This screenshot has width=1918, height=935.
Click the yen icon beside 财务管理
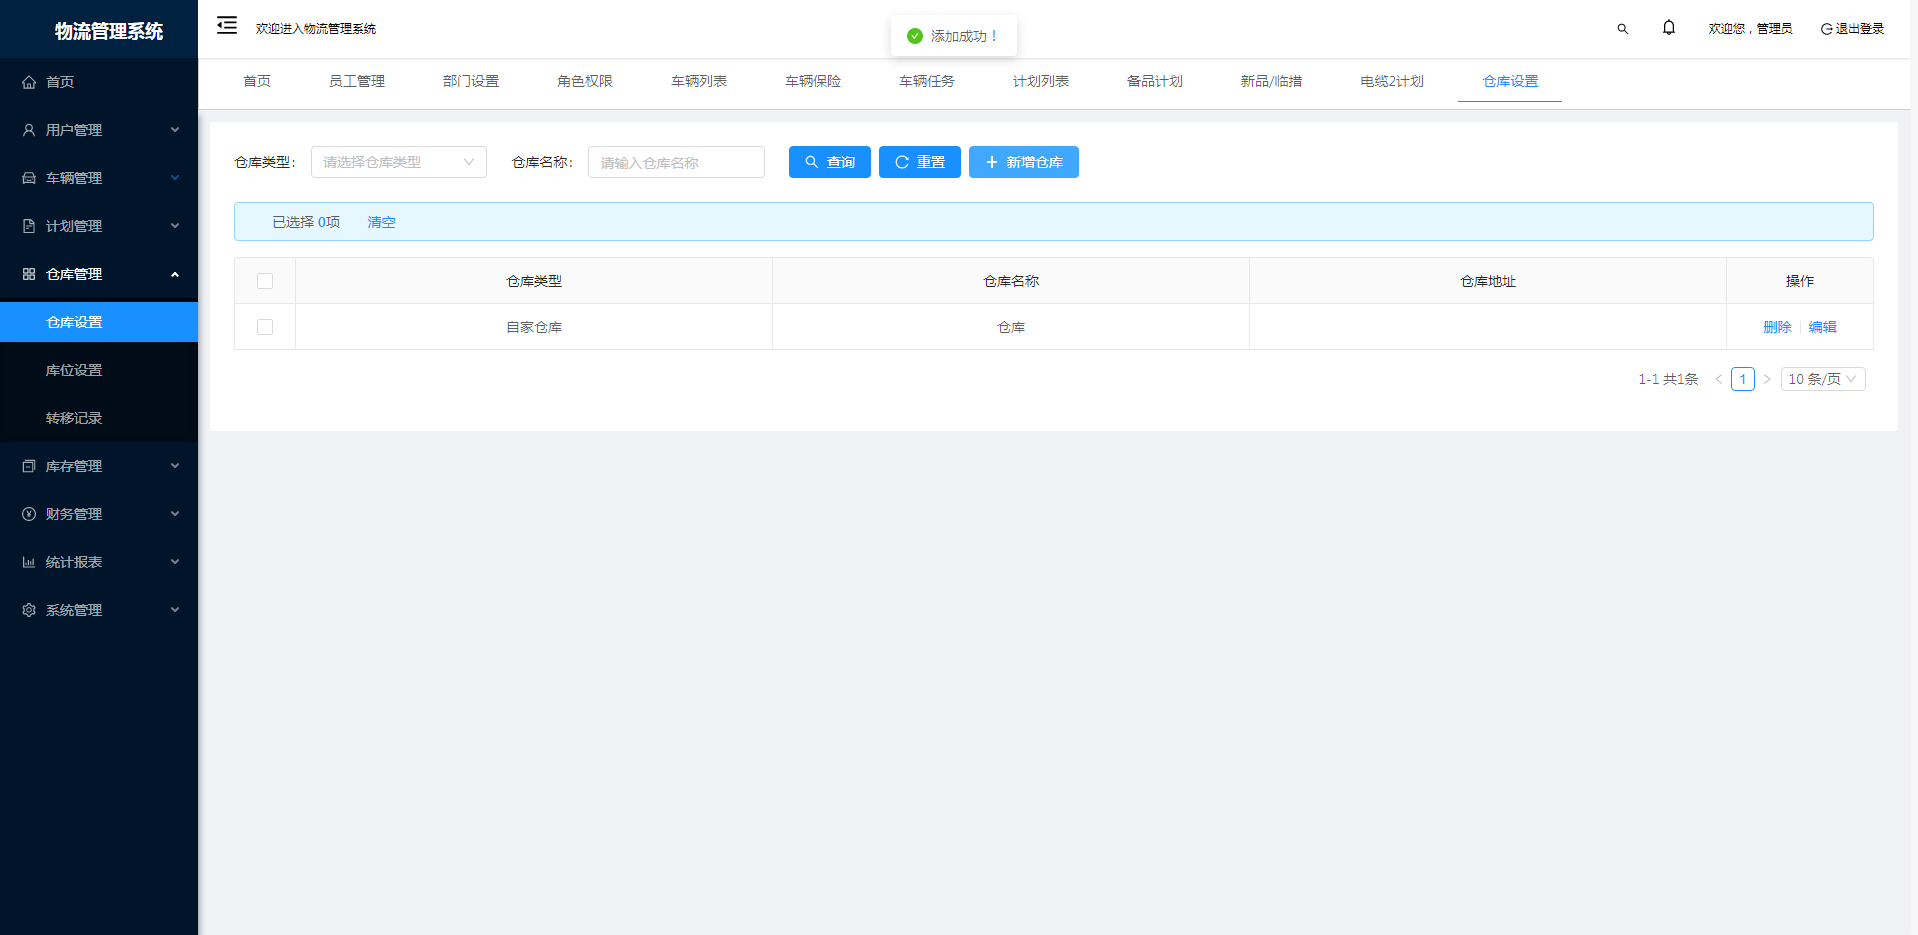(x=29, y=514)
